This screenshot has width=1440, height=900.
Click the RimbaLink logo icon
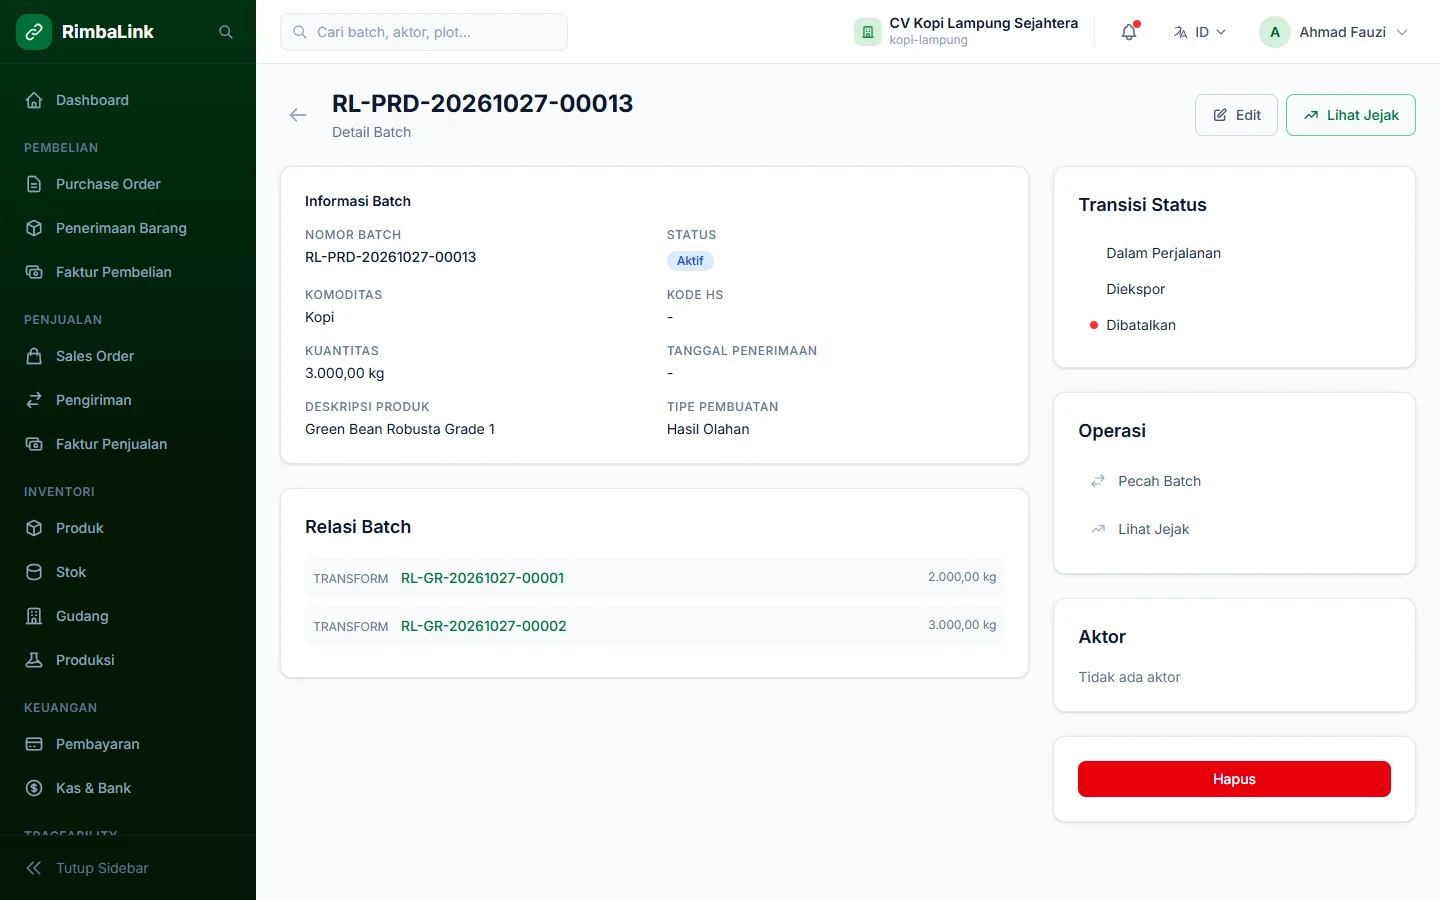(x=34, y=32)
